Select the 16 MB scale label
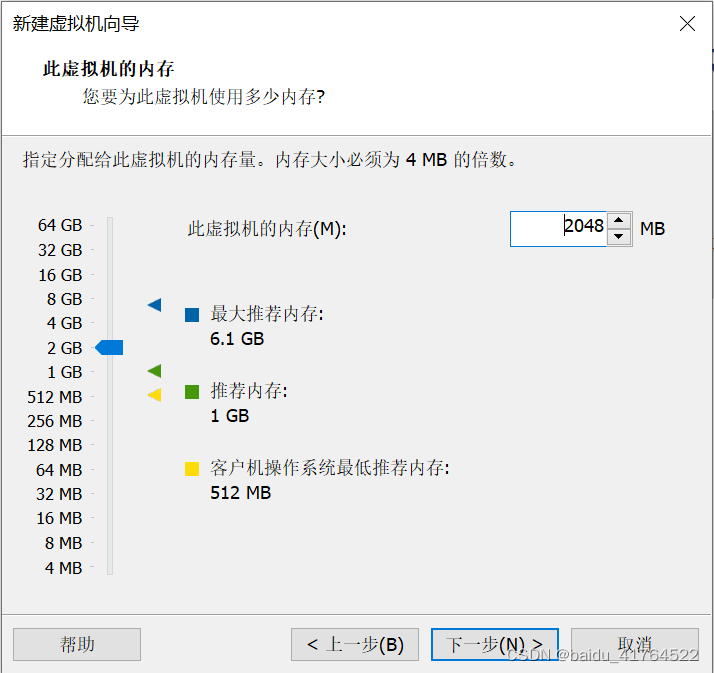The width and height of the screenshot is (714, 673). (x=59, y=519)
